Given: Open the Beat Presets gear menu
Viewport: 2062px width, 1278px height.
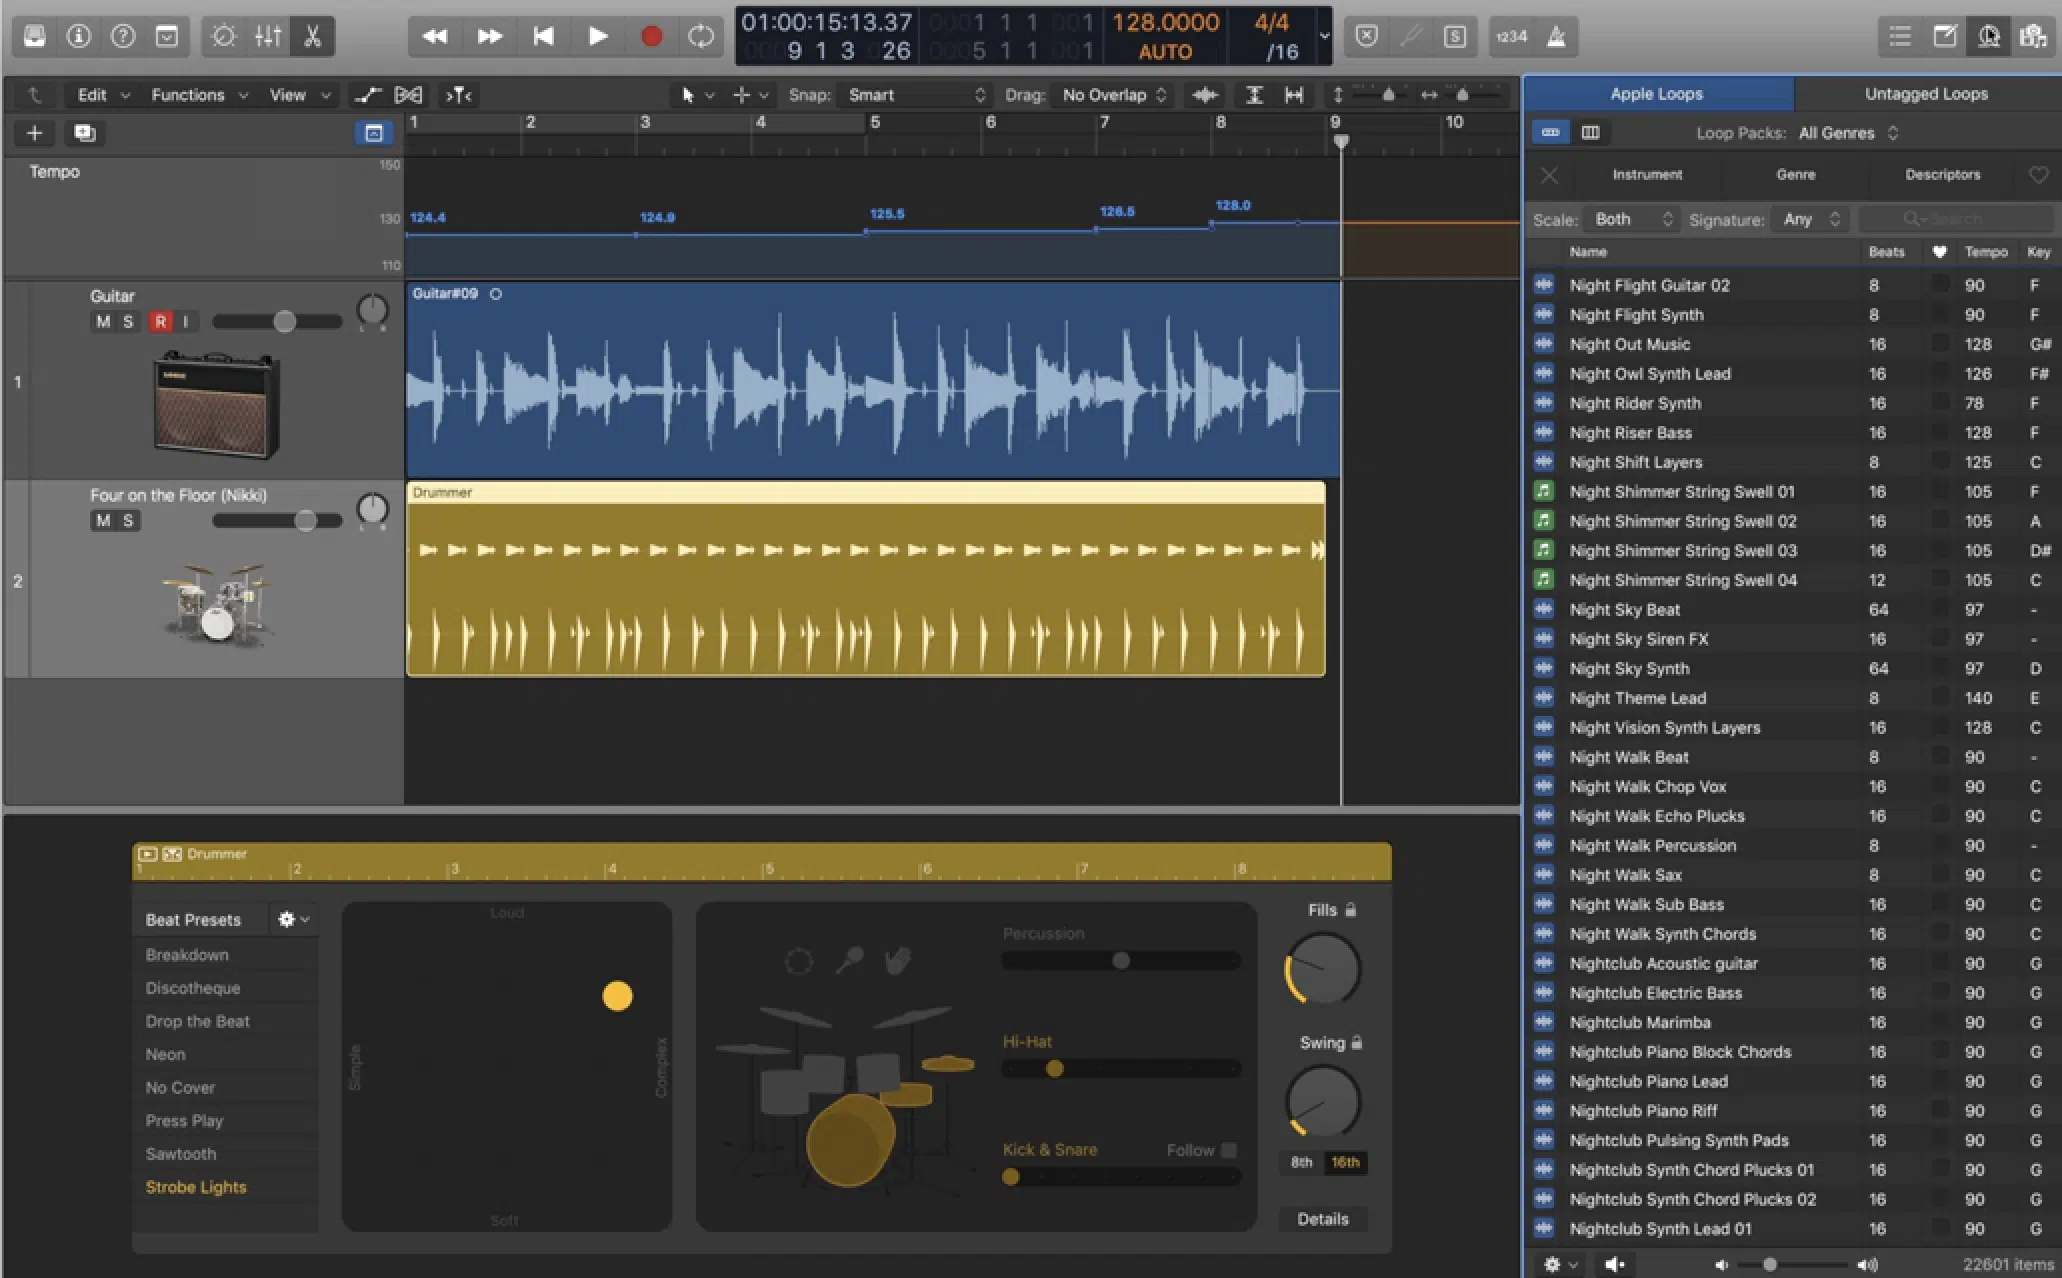Looking at the screenshot, I should pyautogui.click(x=292, y=919).
